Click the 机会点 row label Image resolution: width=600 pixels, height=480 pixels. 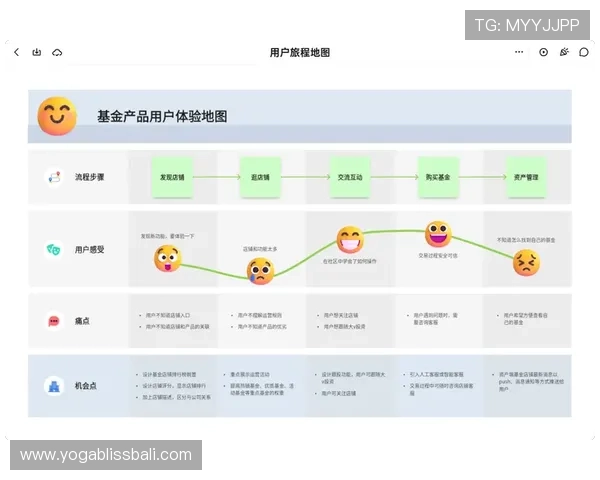tap(86, 386)
